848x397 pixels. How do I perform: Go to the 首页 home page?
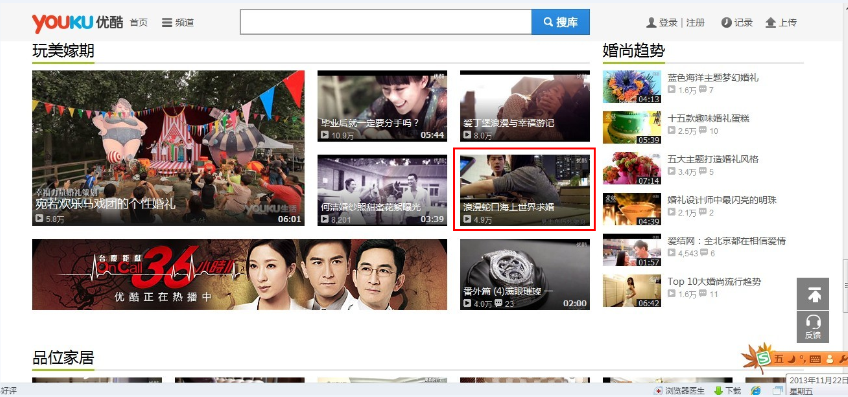(138, 23)
